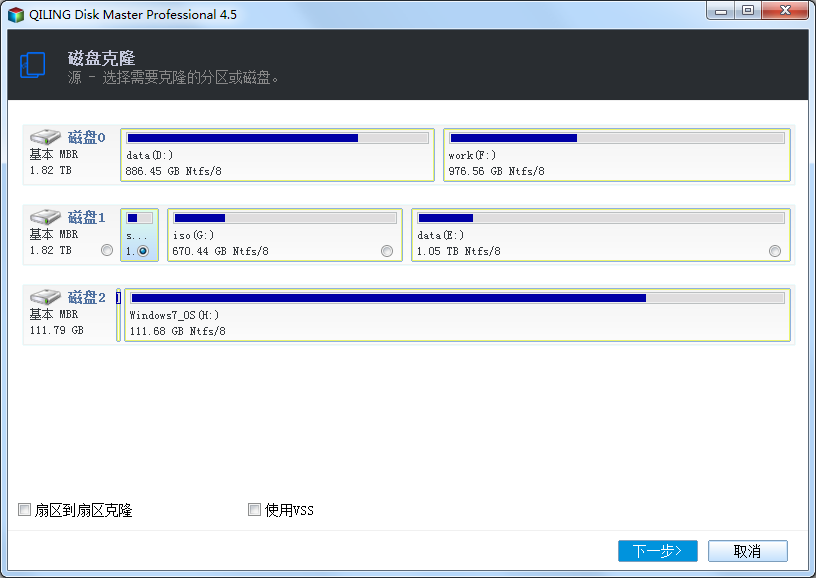This screenshot has width=816, height=578.
Task: Click the QILING app icon in title bar
Action: [x=16, y=15]
